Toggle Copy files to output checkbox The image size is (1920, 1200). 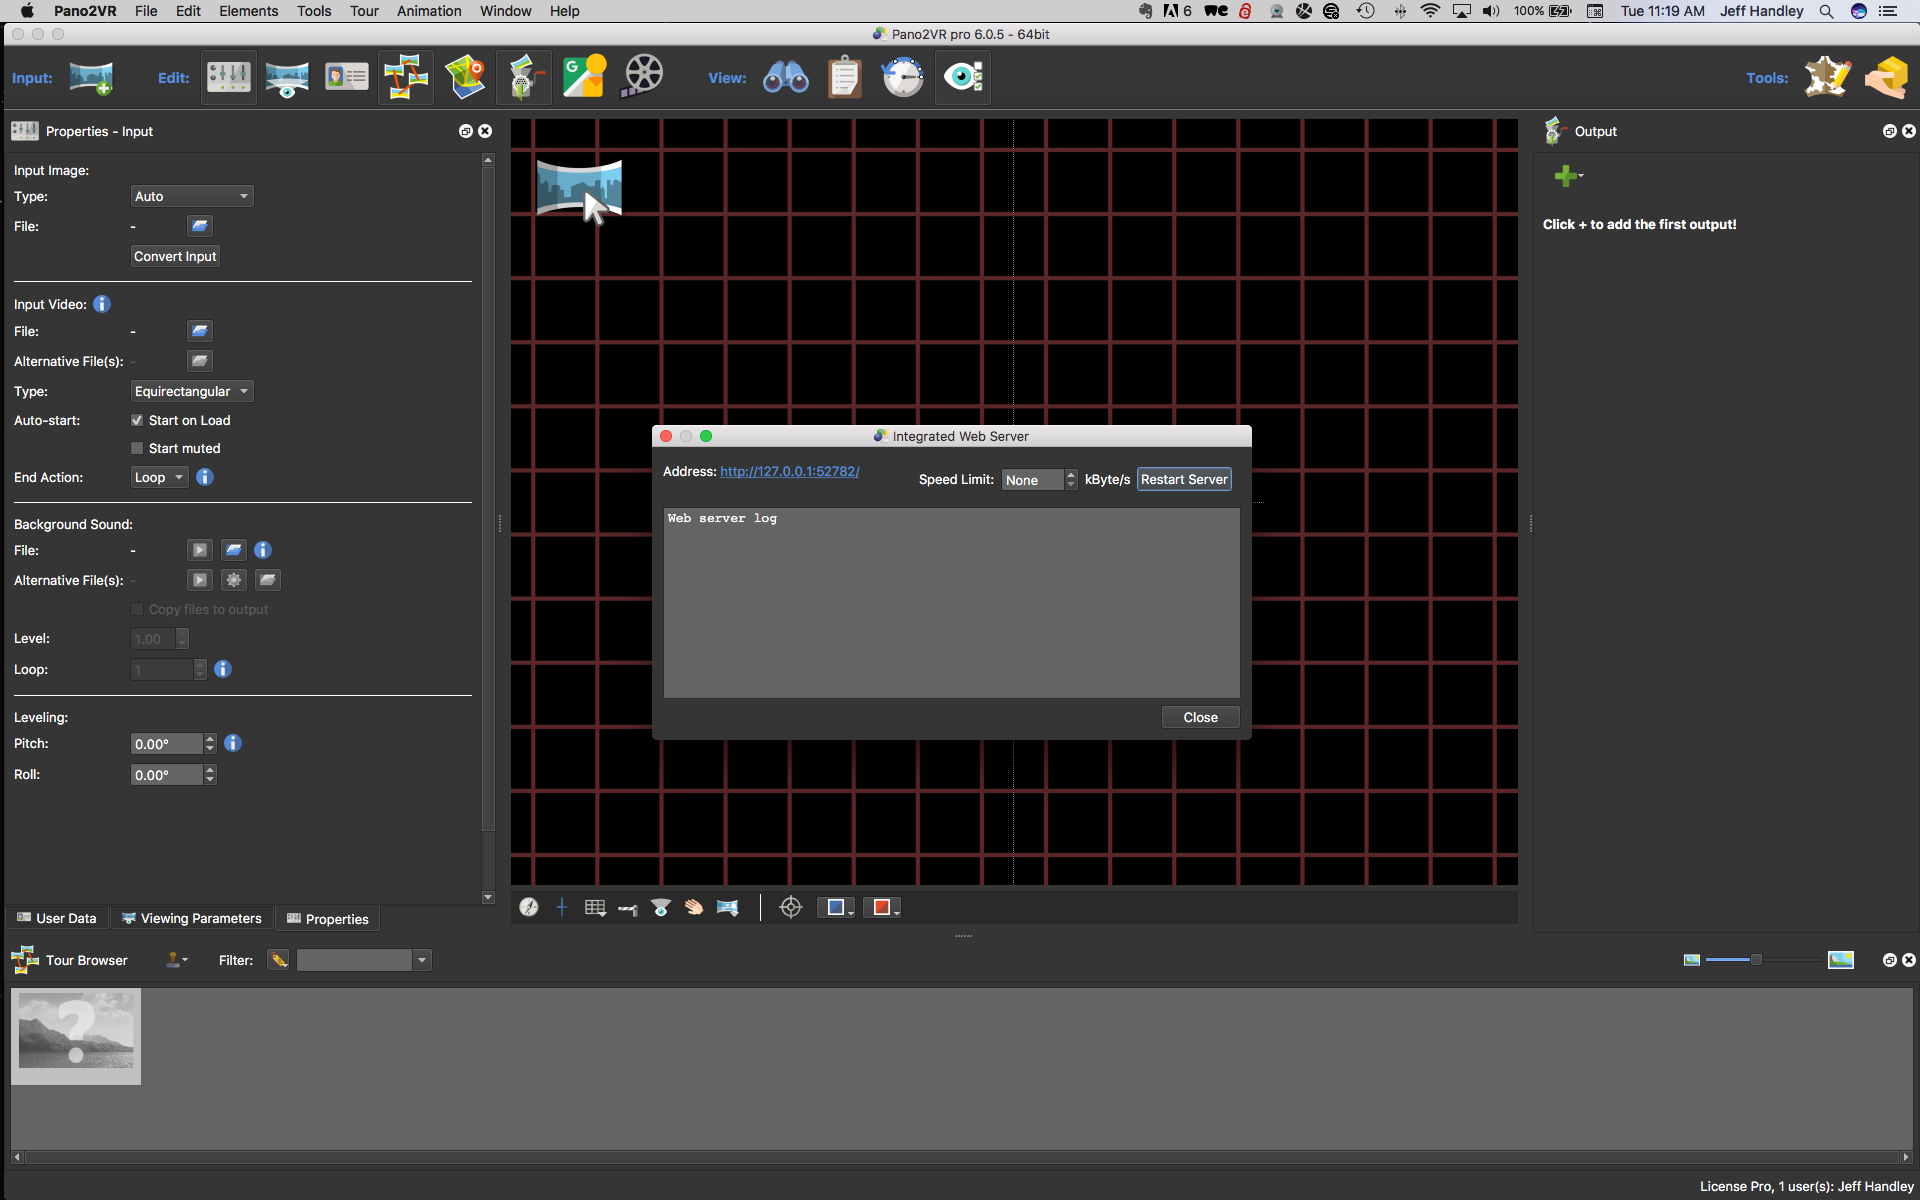click(x=135, y=610)
